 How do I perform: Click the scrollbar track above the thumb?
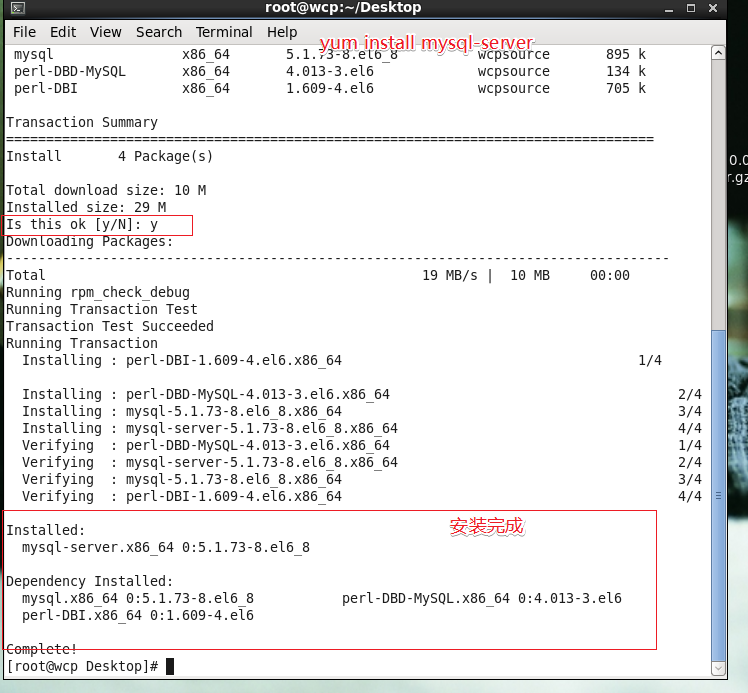718,195
